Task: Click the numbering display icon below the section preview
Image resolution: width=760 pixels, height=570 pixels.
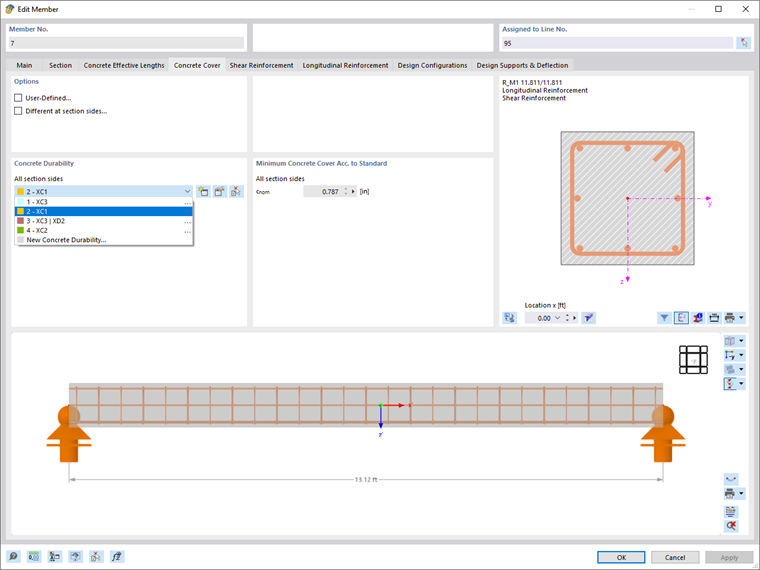Action: coord(697,318)
